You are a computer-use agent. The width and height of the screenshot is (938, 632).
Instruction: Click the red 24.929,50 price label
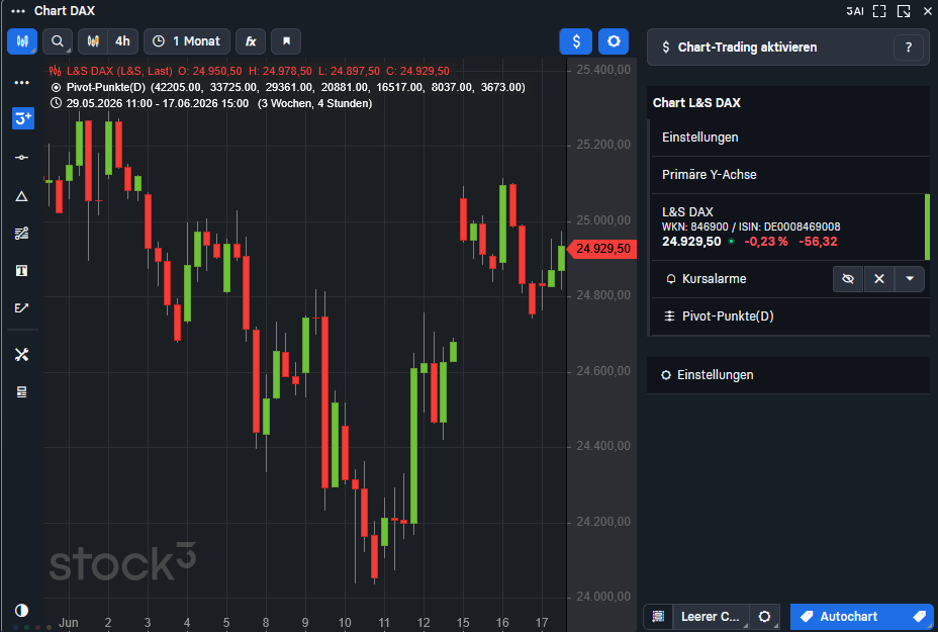point(602,248)
